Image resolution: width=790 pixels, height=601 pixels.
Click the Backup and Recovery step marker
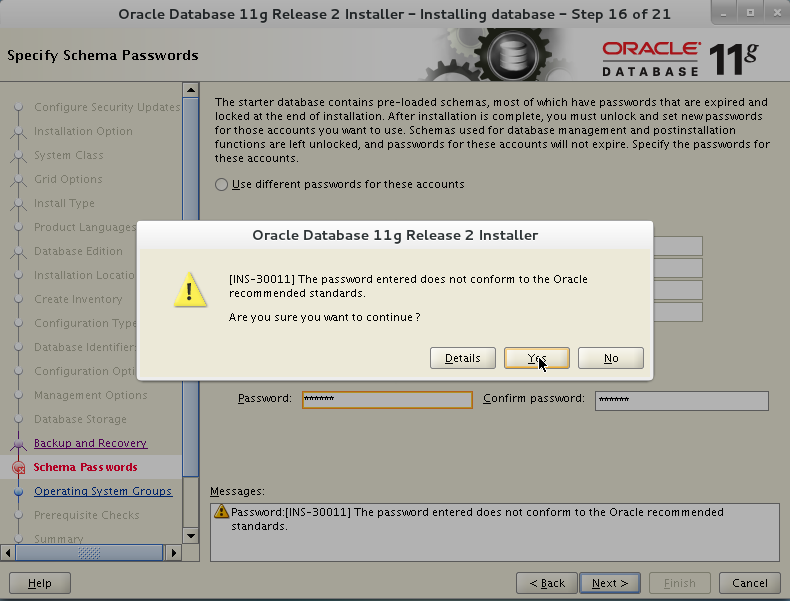[19, 444]
